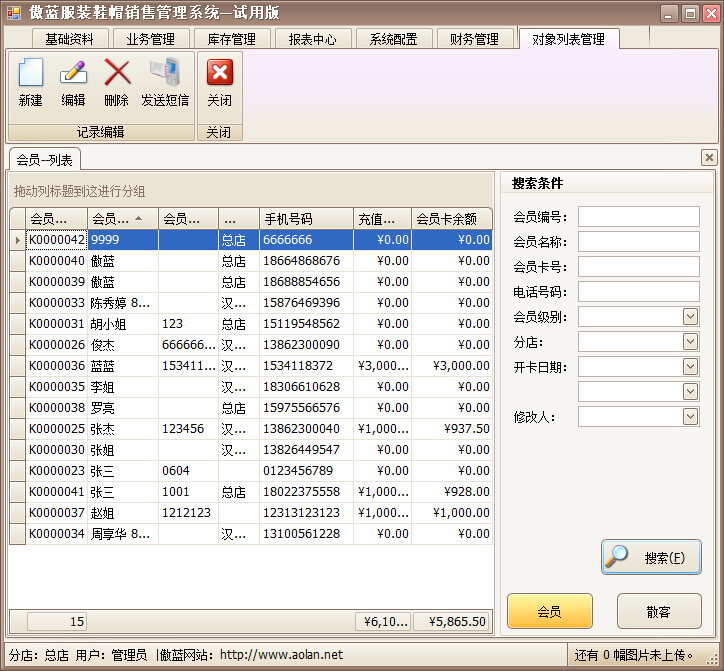
Task: Select the 财务管理 tab
Action: coord(474,39)
